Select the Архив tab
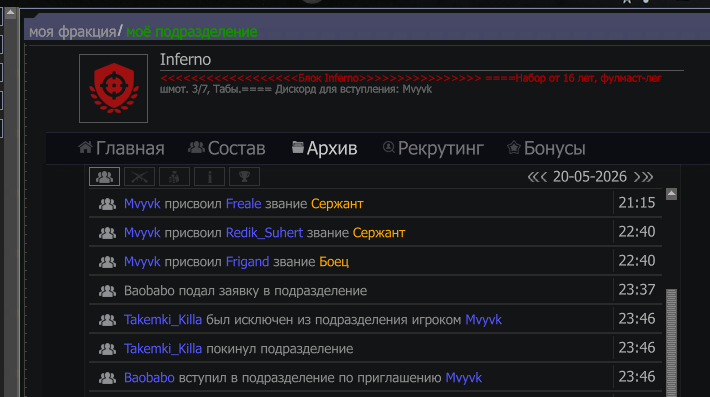Screen dimensions: 710x397 325,148
